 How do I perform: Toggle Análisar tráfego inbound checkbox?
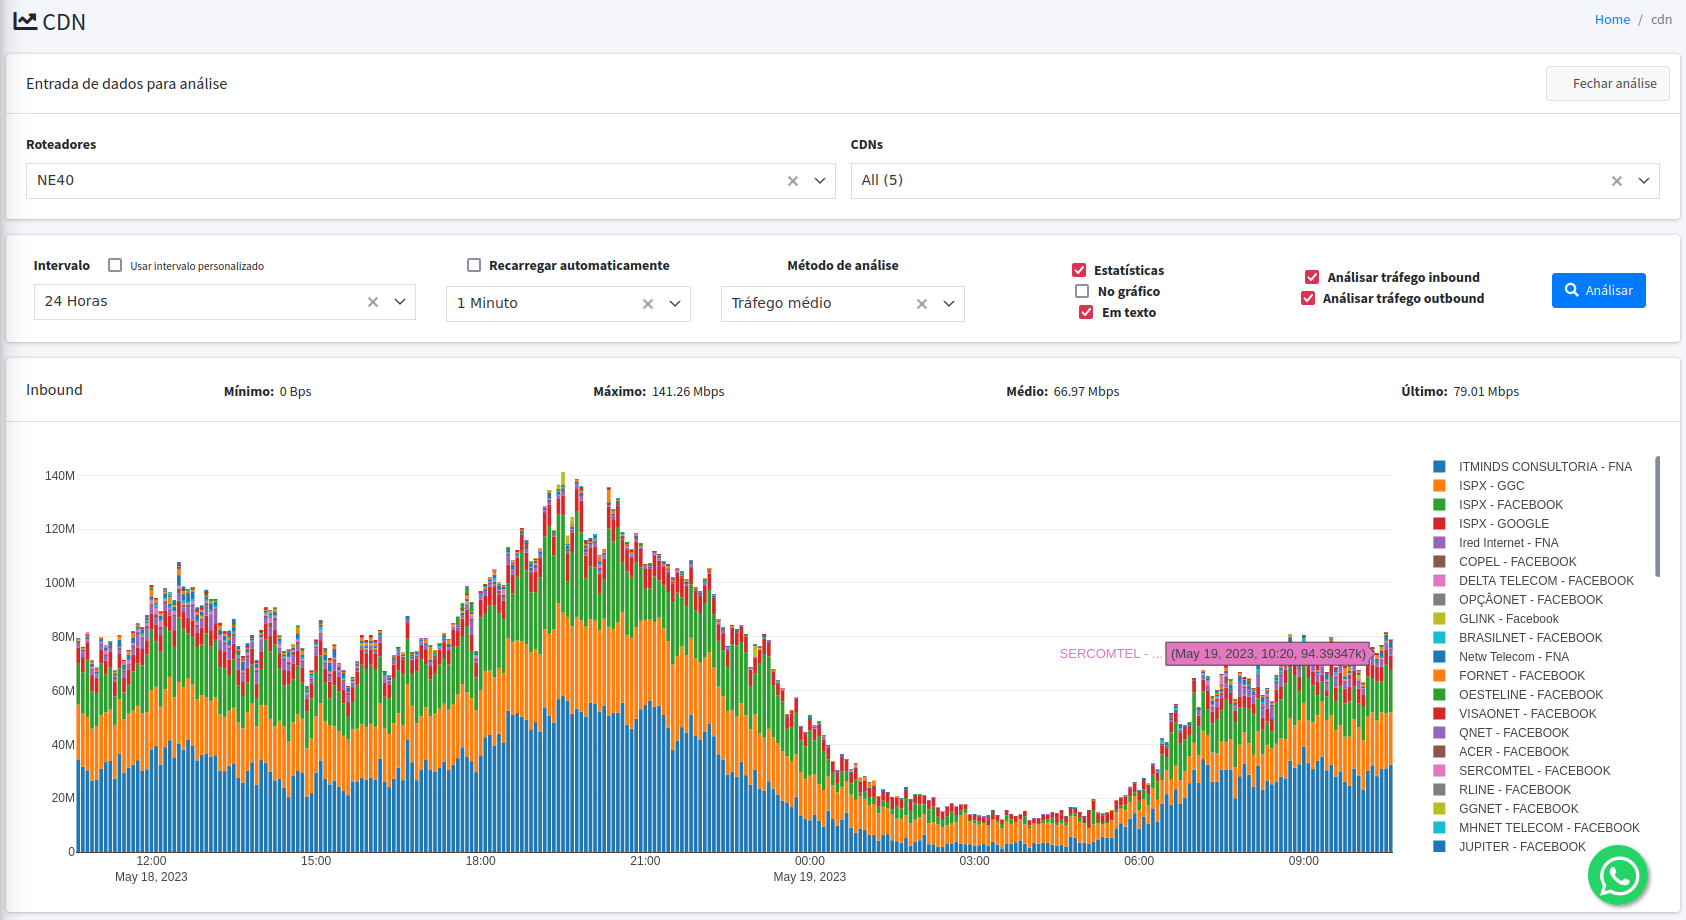[1312, 277]
